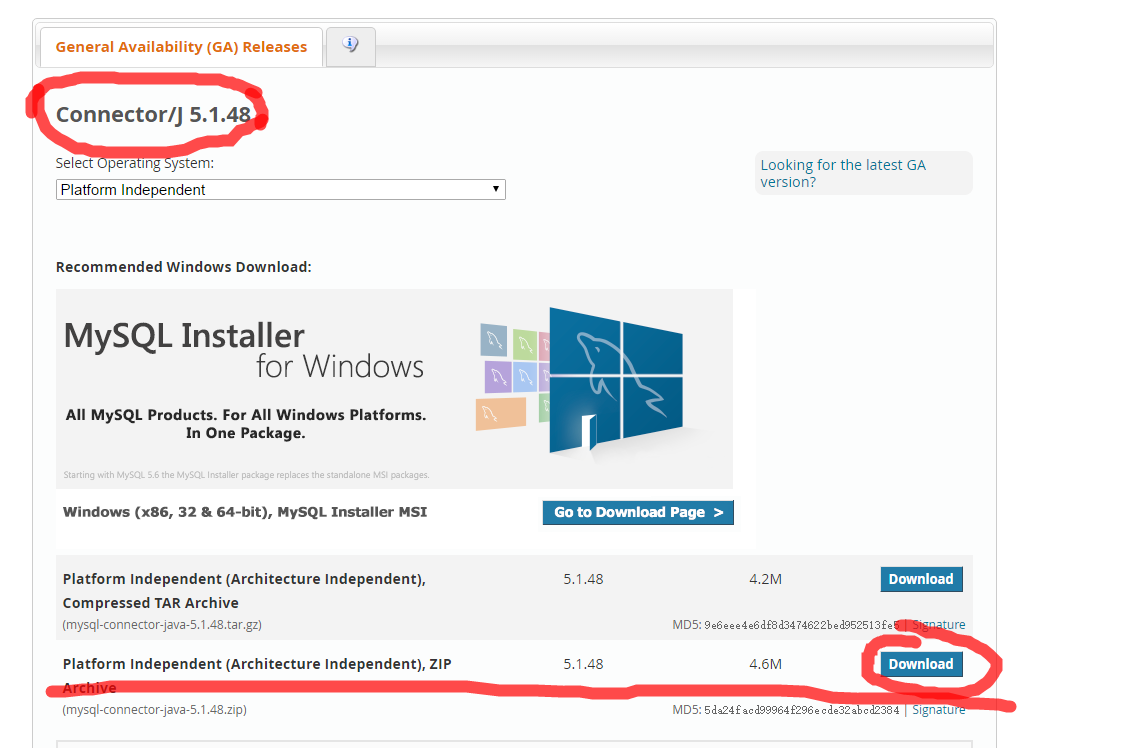Click the Platform Independent ZIP Archive title

(257, 676)
